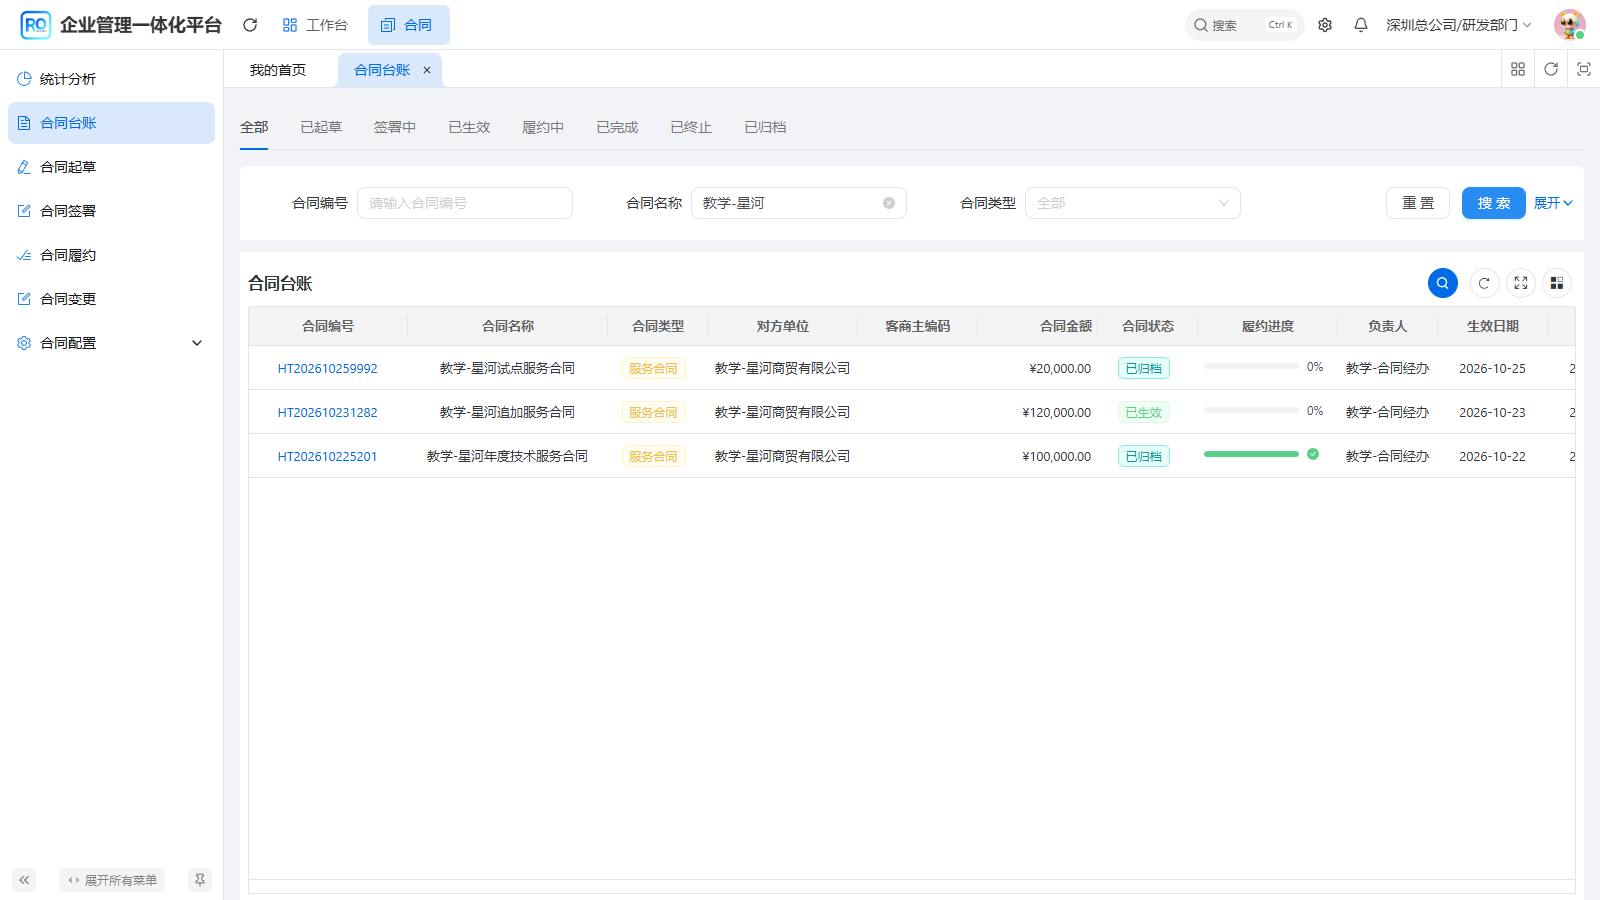Click the blue 搜索 button
Image resolution: width=1600 pixels, height=900 pixels.
[1494, 203]
